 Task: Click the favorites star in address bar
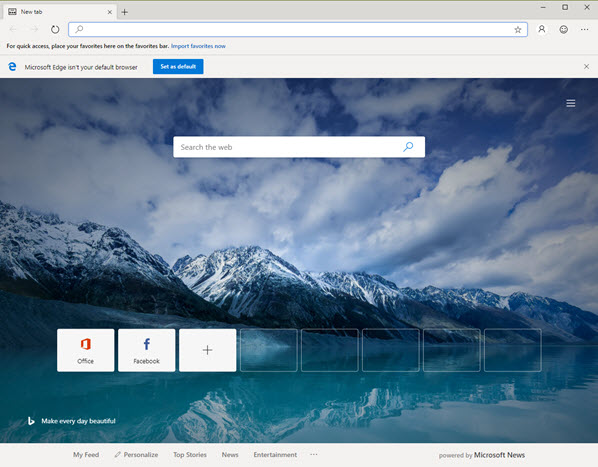[518, 30]
